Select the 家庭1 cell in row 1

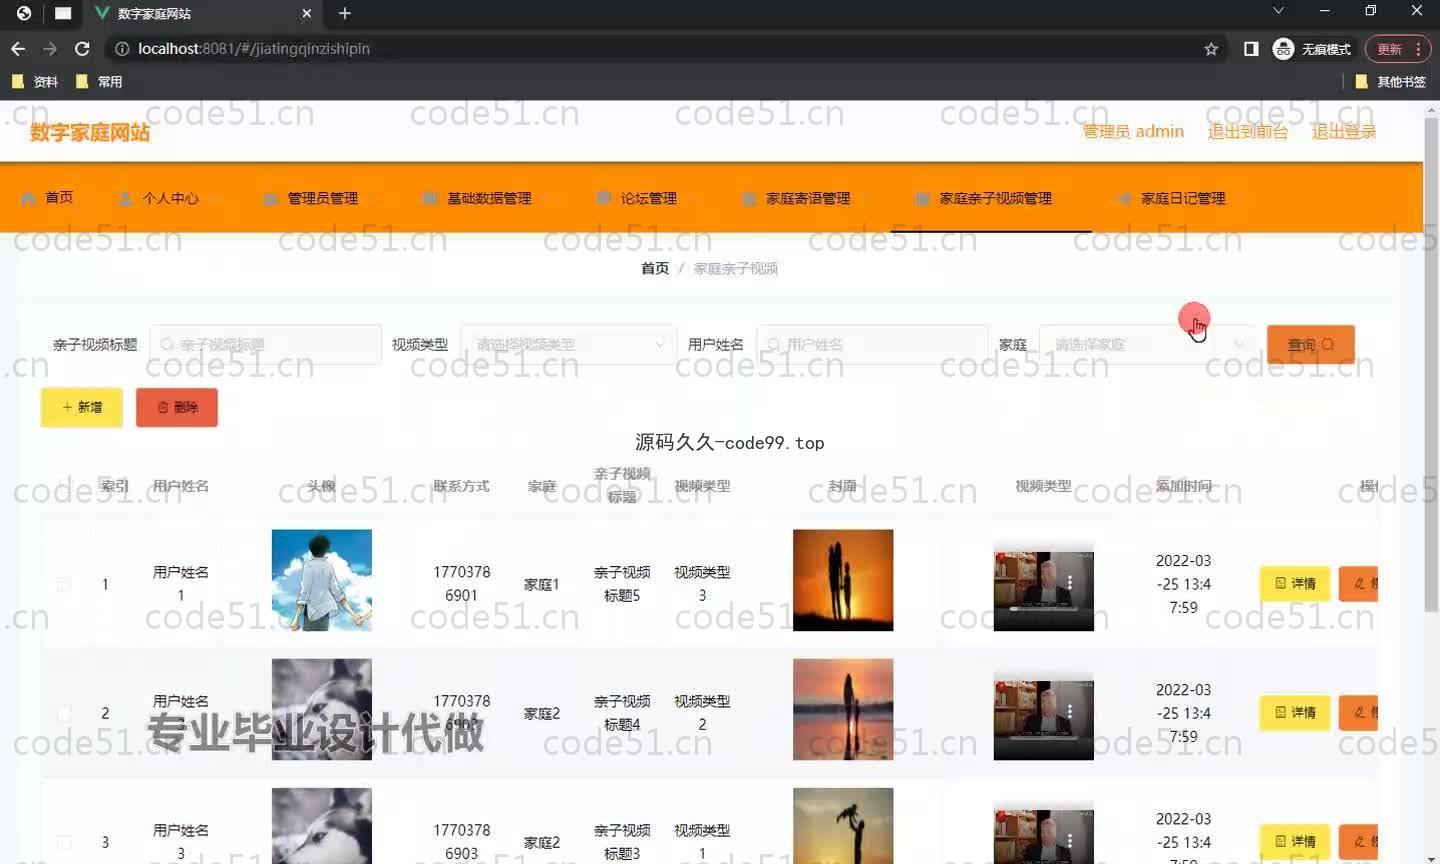[x=542, y=584]
